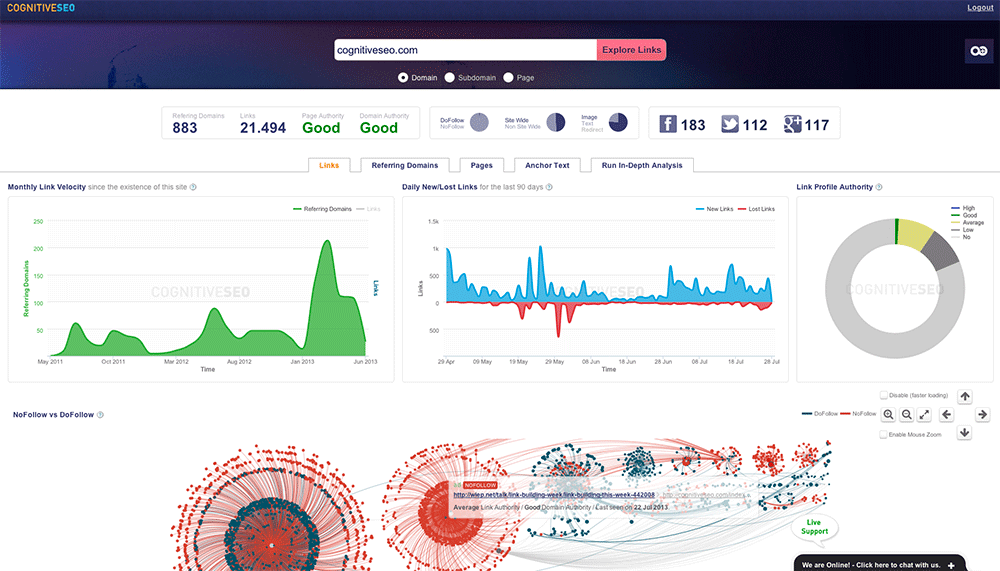Open help icon next to Monthly Link Velocity

pos(193,187)
